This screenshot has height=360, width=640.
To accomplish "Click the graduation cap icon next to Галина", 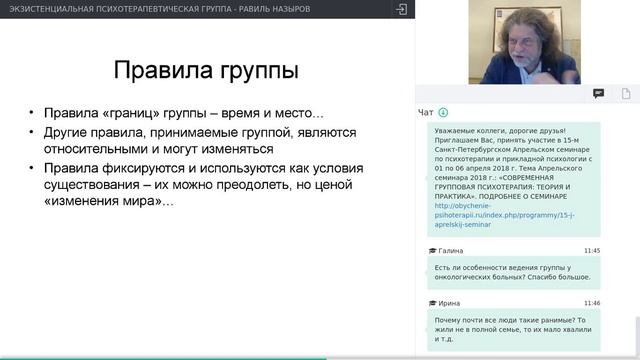I will pyautogui.click(x=433, y=251).
